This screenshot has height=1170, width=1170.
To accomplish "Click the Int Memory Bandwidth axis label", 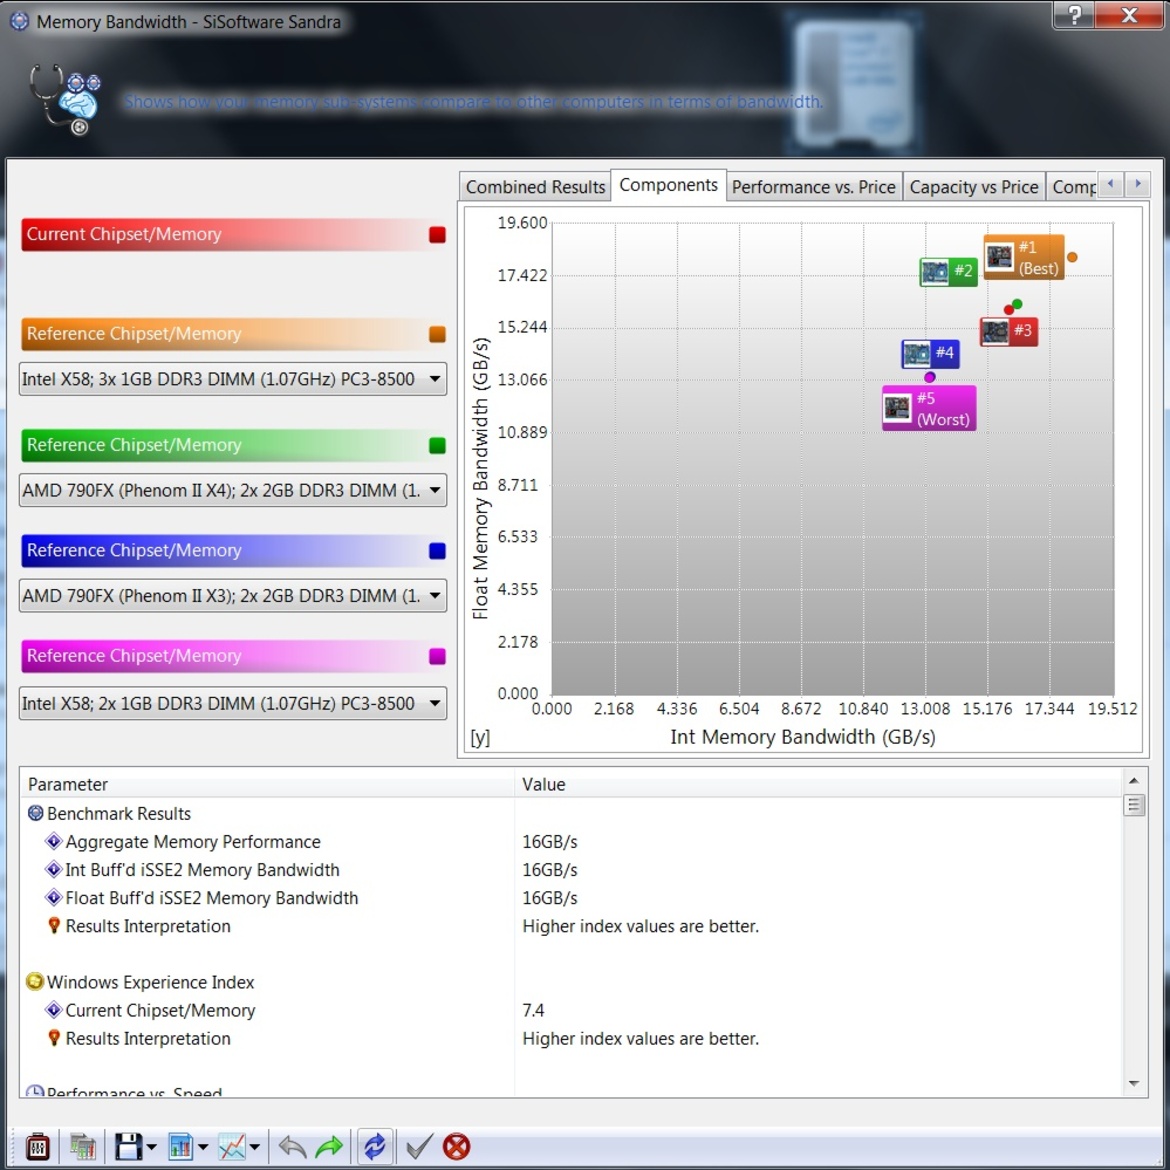I will 802,737.
